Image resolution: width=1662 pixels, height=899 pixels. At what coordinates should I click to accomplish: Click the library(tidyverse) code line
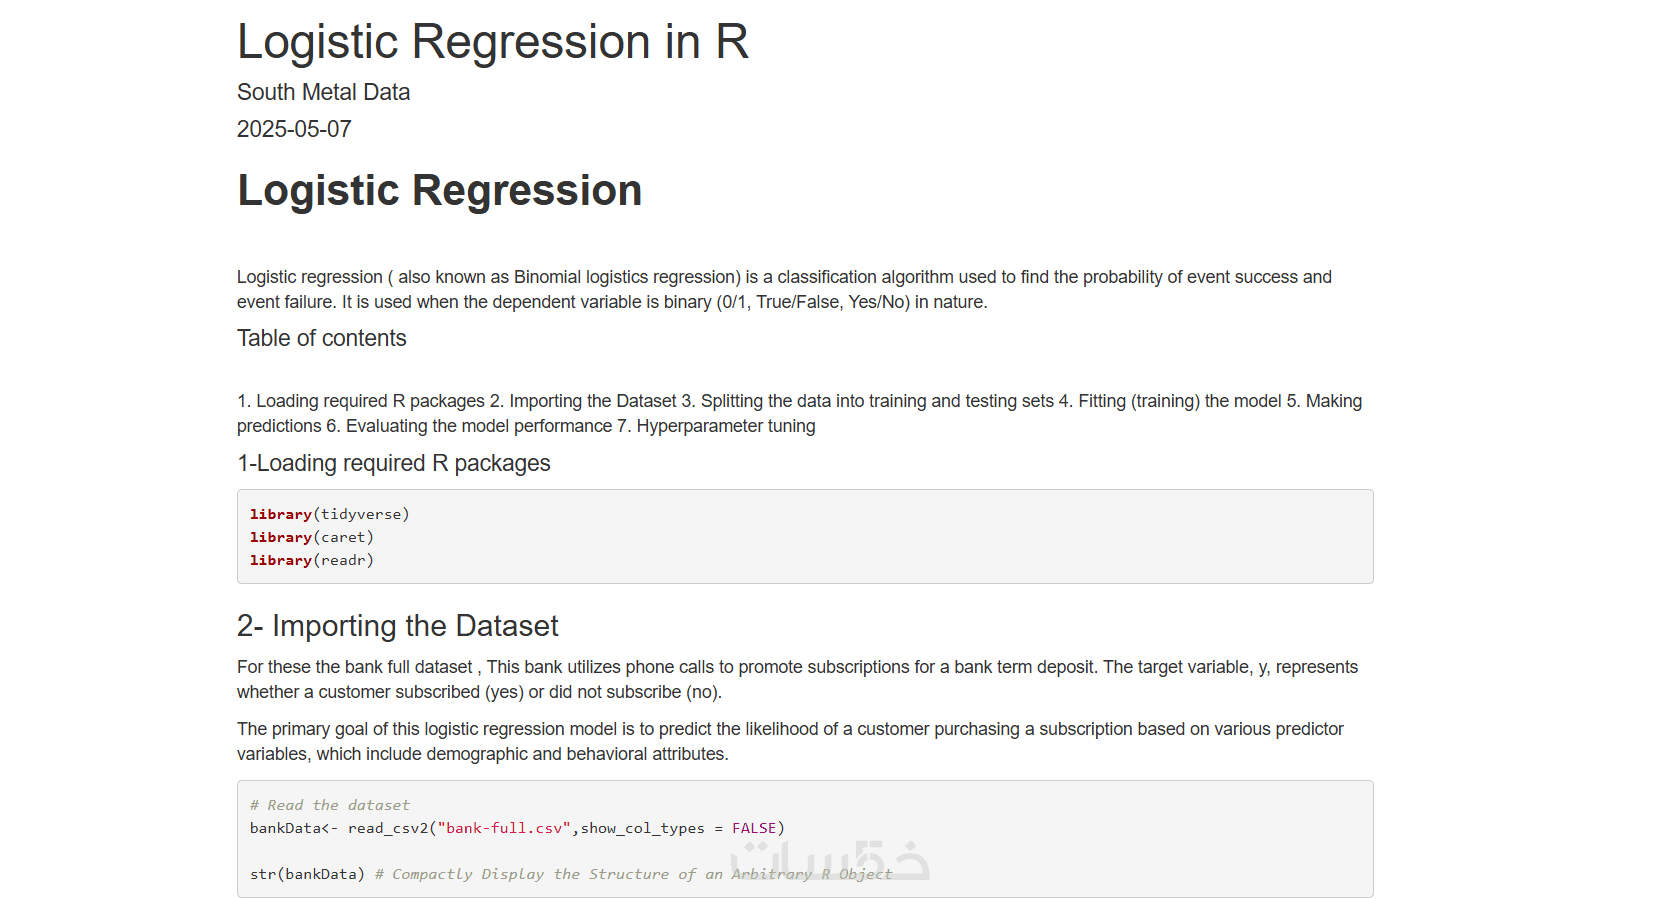pos(329,514)
